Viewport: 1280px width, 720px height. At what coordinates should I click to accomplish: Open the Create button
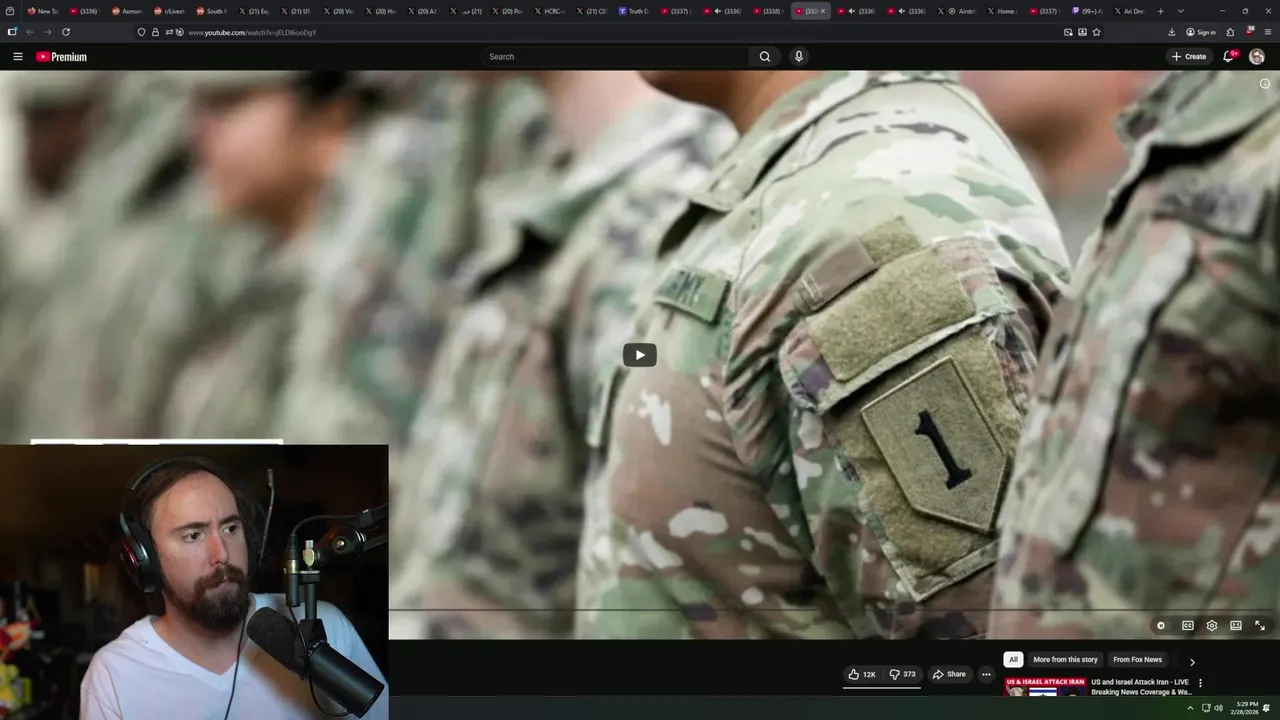pyautogui.click(x=1189, y=57)
